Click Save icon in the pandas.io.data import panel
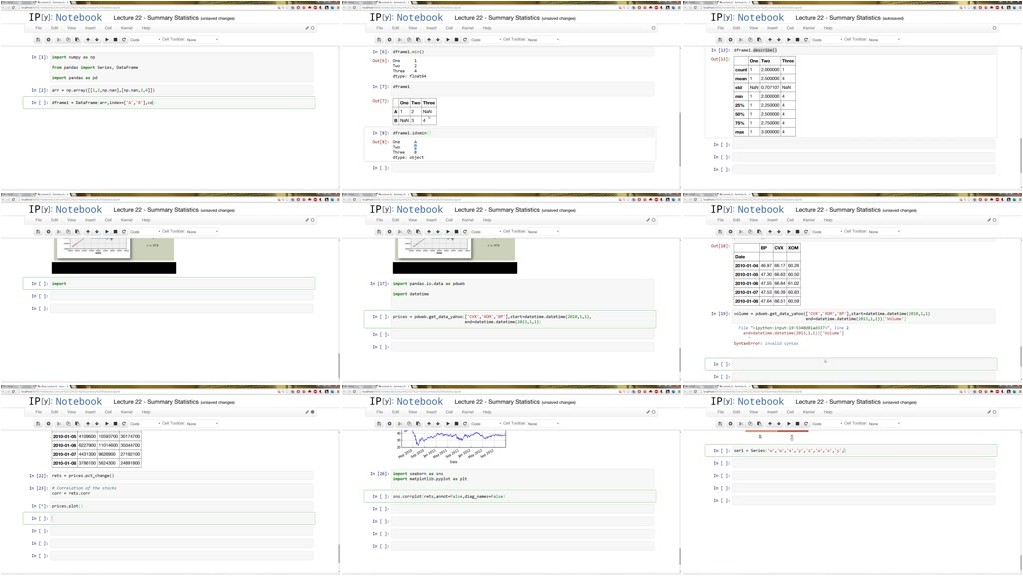Screen dimensions: 1023x576 pyautogui.click(x=379, y=231)
